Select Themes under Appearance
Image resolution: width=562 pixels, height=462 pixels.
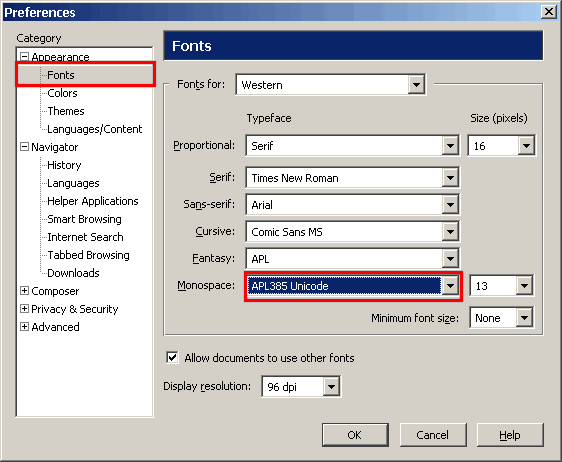(x=66, y=111)
